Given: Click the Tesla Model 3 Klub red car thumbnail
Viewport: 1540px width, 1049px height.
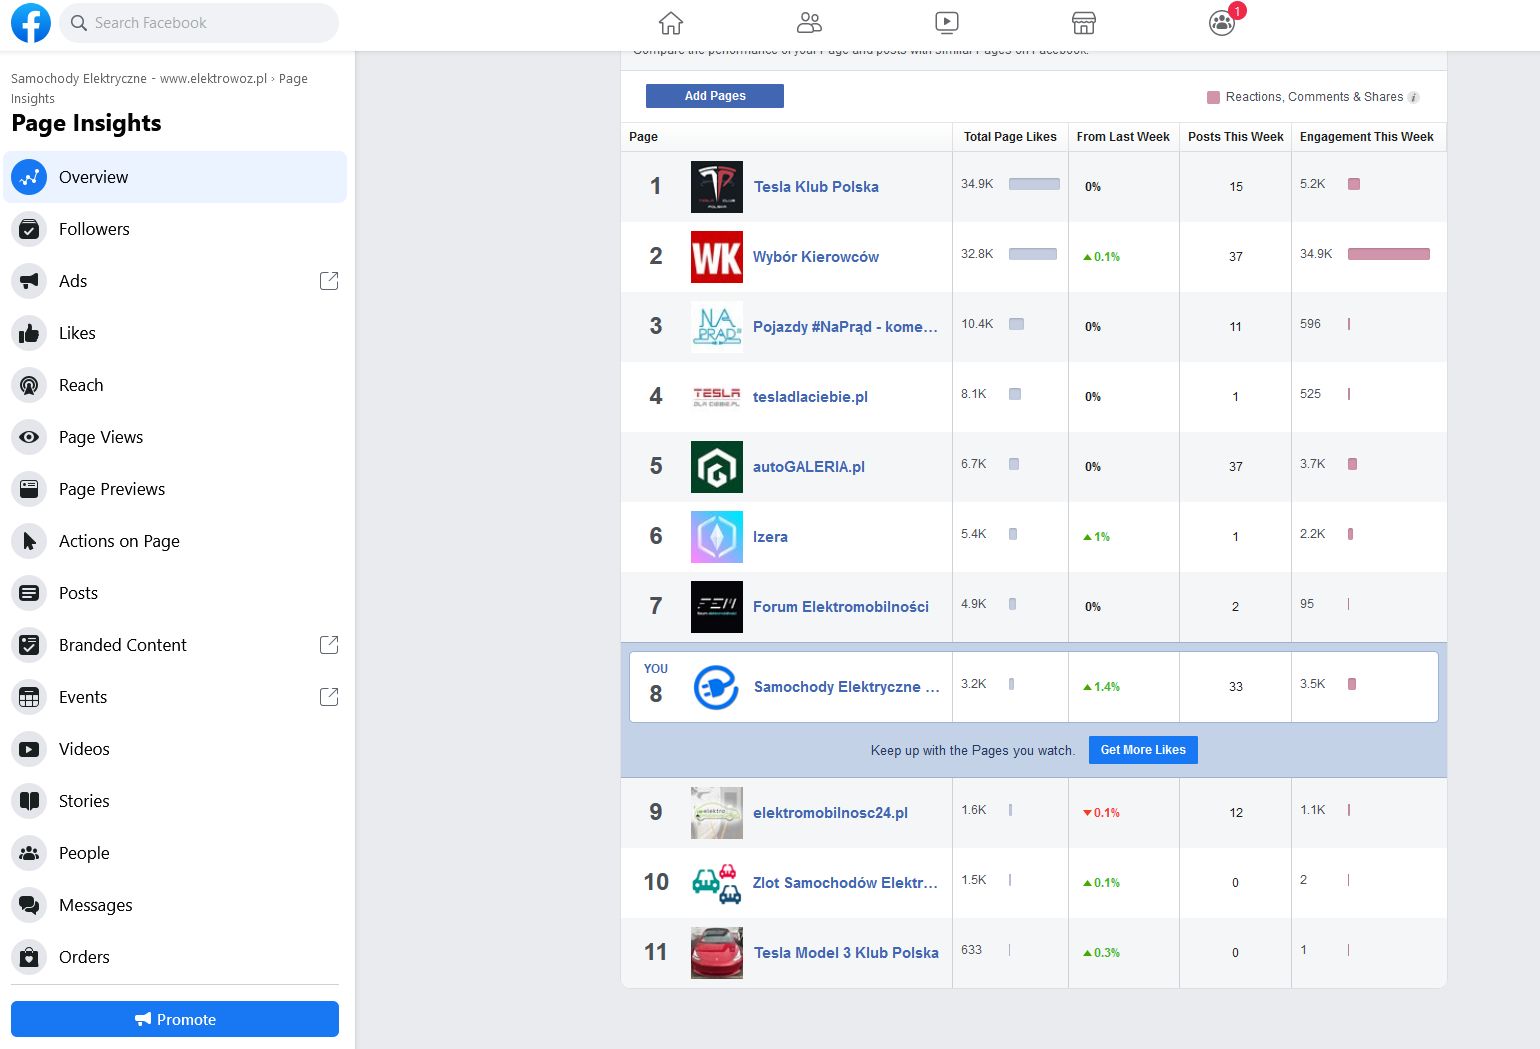Looking at the screenshot, I should 717,953.
